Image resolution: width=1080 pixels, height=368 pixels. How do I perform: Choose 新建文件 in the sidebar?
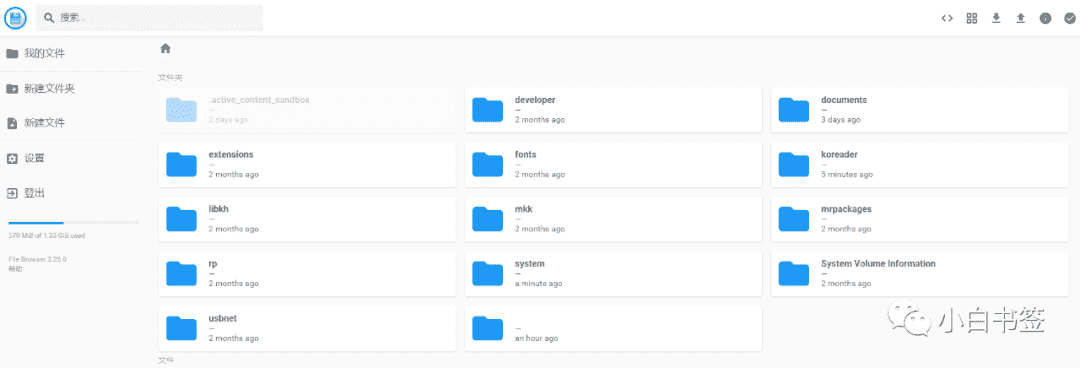coord(70,123)
